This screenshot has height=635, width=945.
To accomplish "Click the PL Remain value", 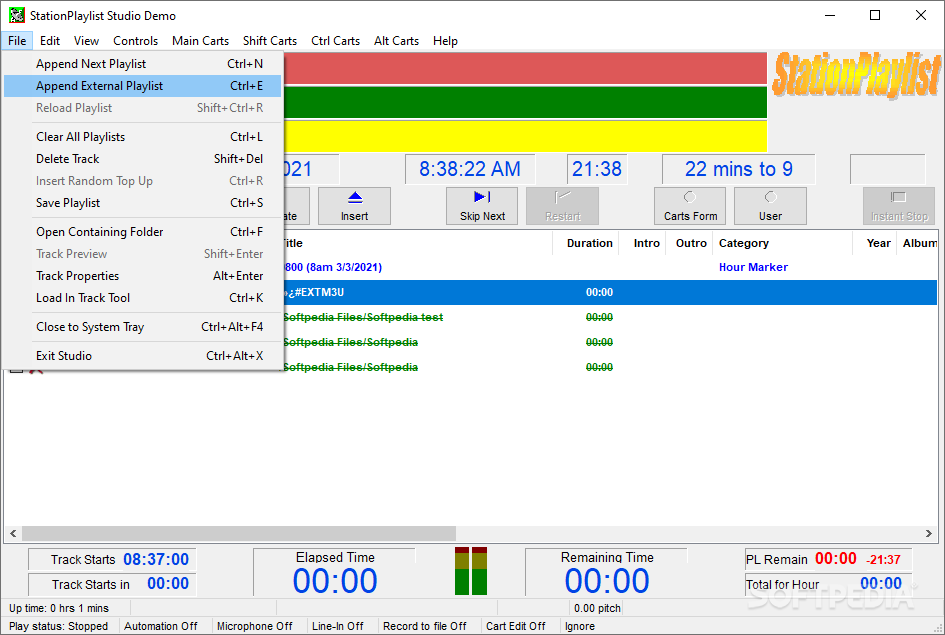I will [x=835, y=559].
